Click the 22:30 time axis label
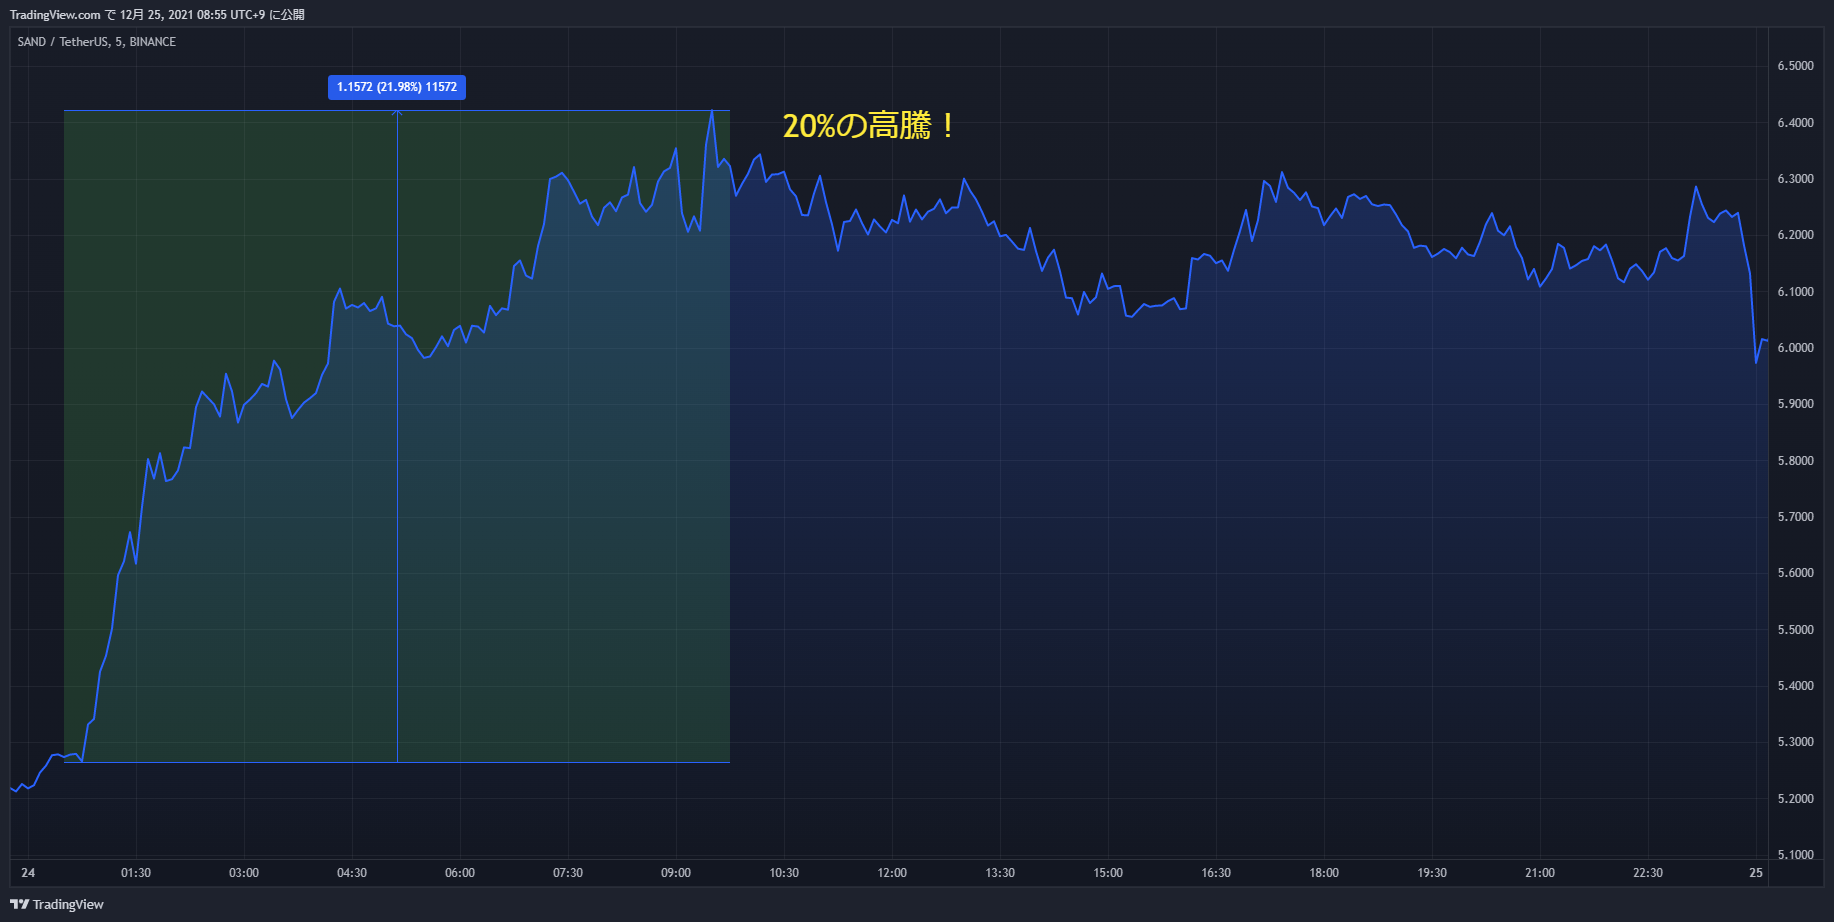 pyautogui.click(x=1648, y=873)
